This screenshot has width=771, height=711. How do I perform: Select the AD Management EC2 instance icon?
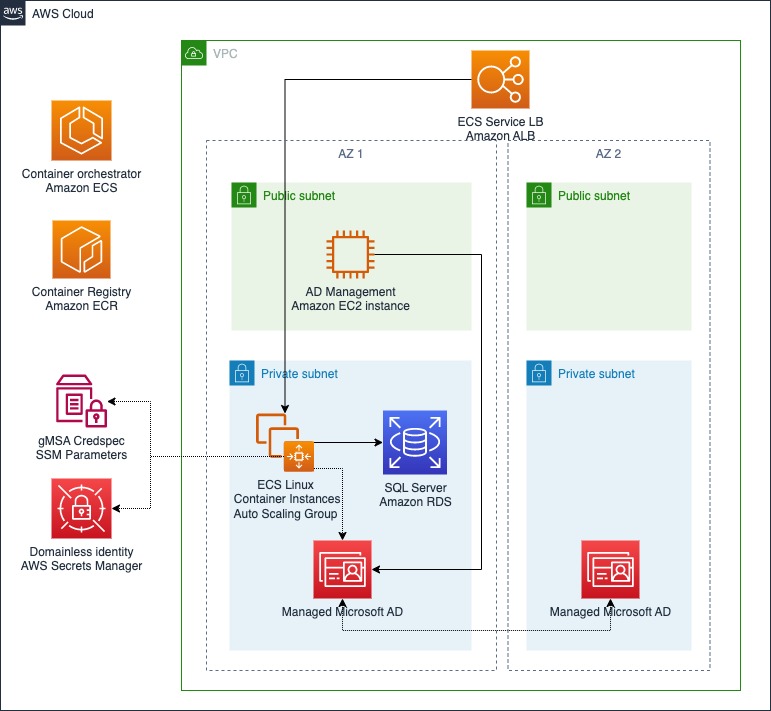pos(350,254)
